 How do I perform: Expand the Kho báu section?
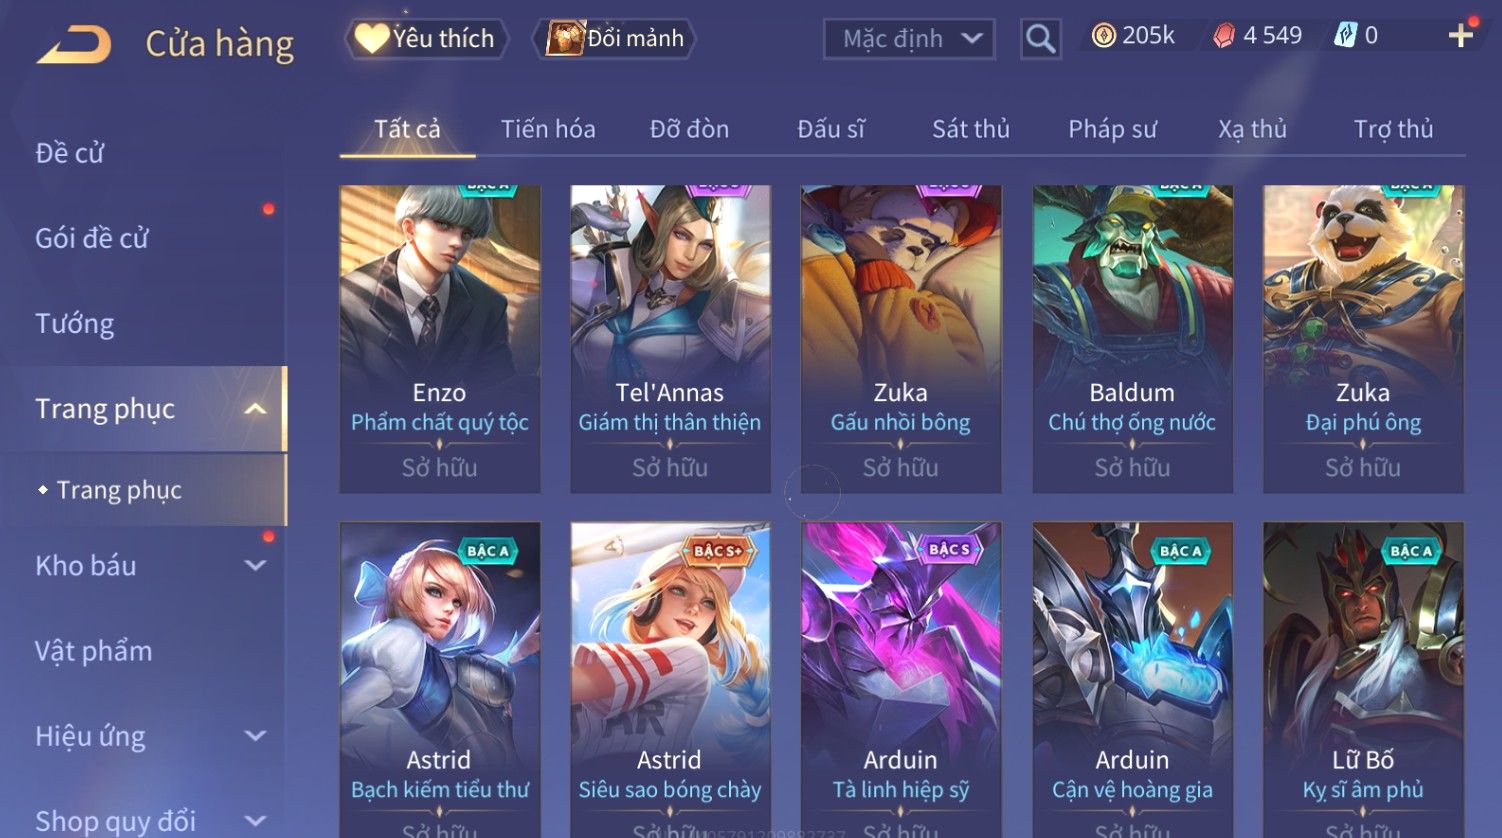tap(255, 566)
